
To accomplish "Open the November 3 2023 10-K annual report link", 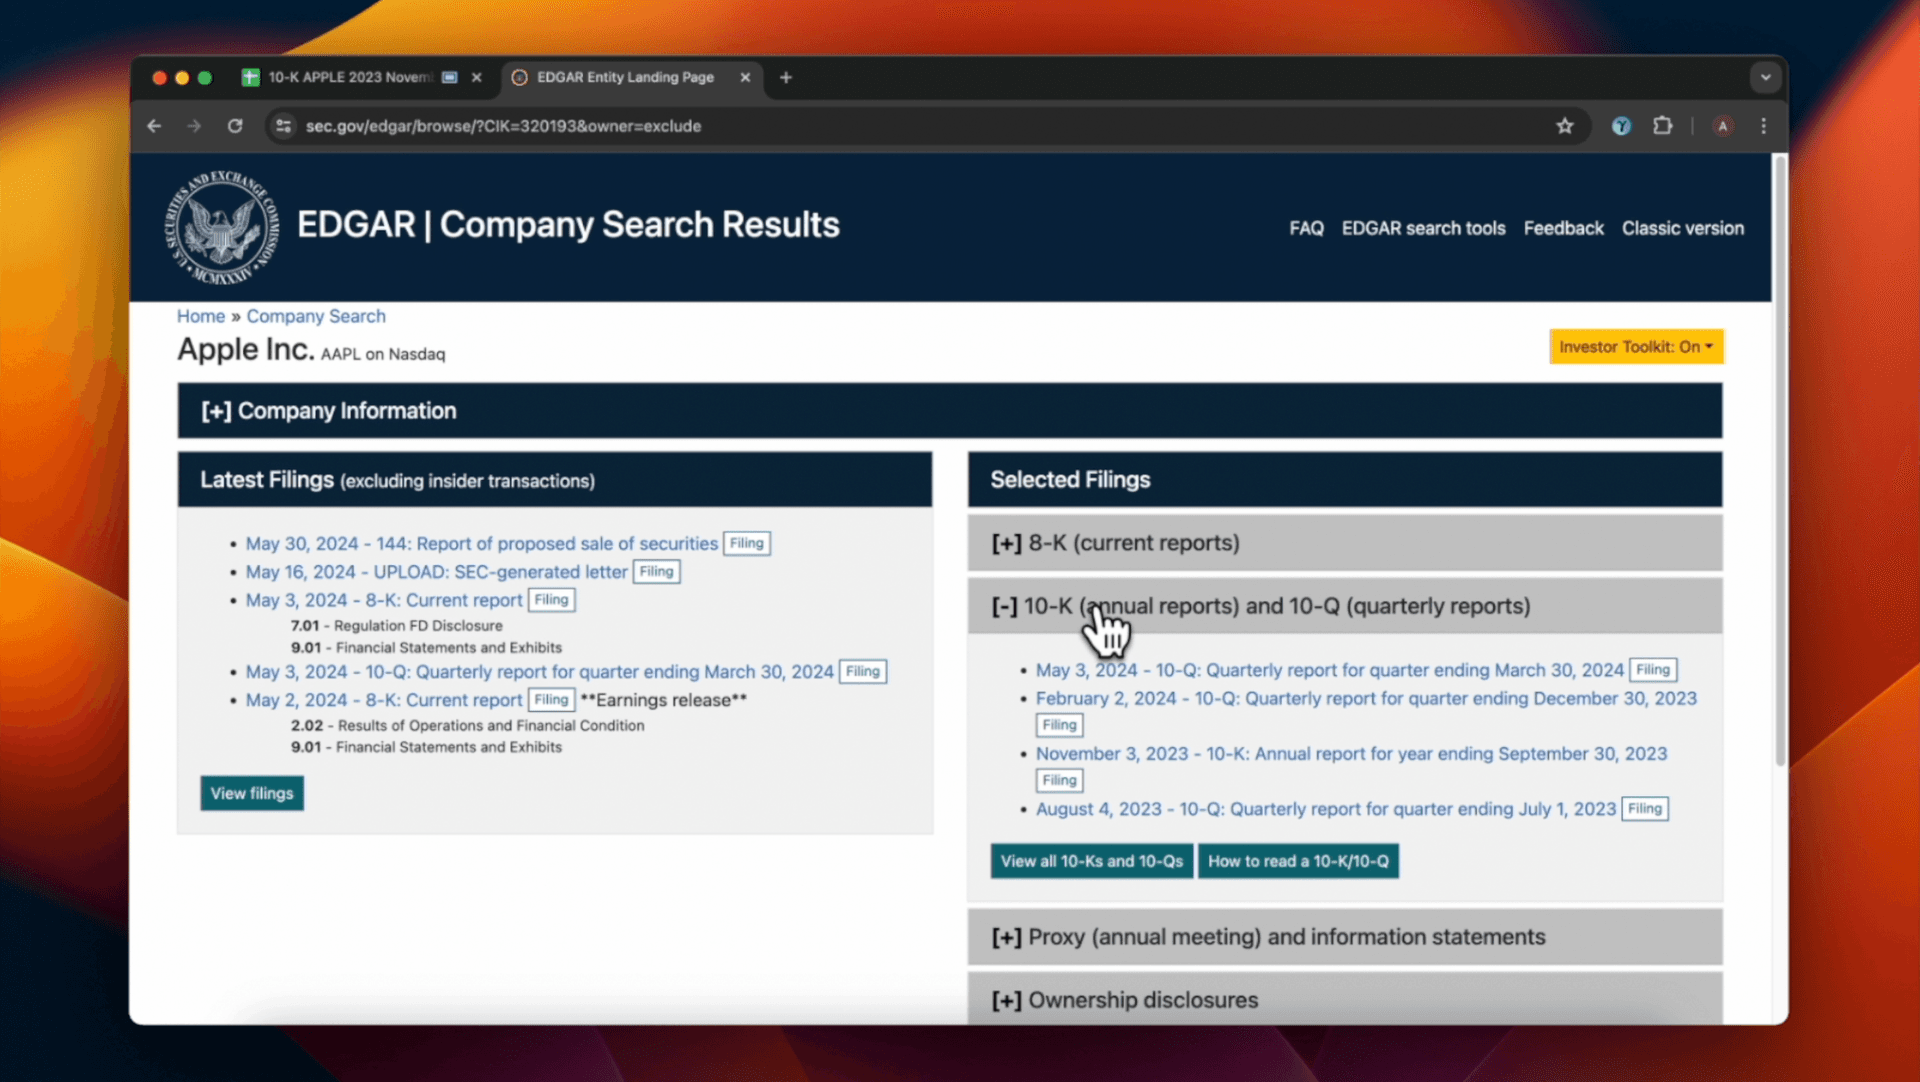I will pyautogui.click(x=1349, y=753).
